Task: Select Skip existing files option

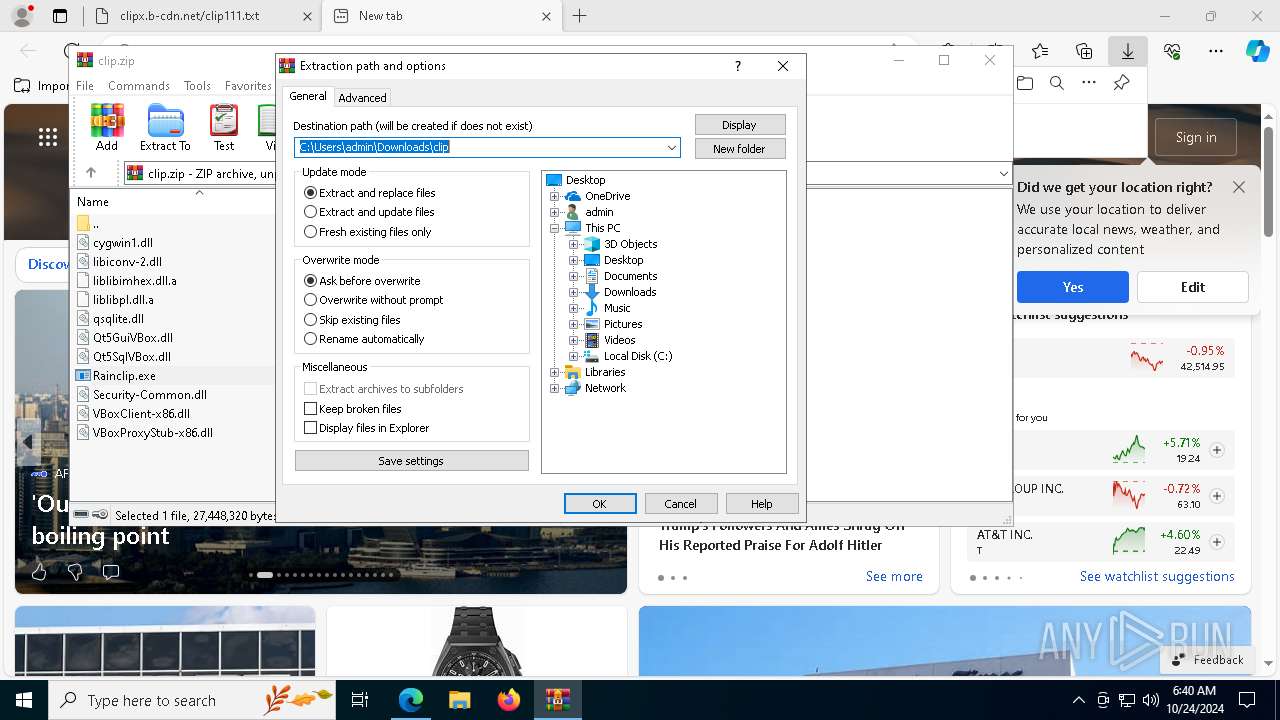Action: [352, 320]
